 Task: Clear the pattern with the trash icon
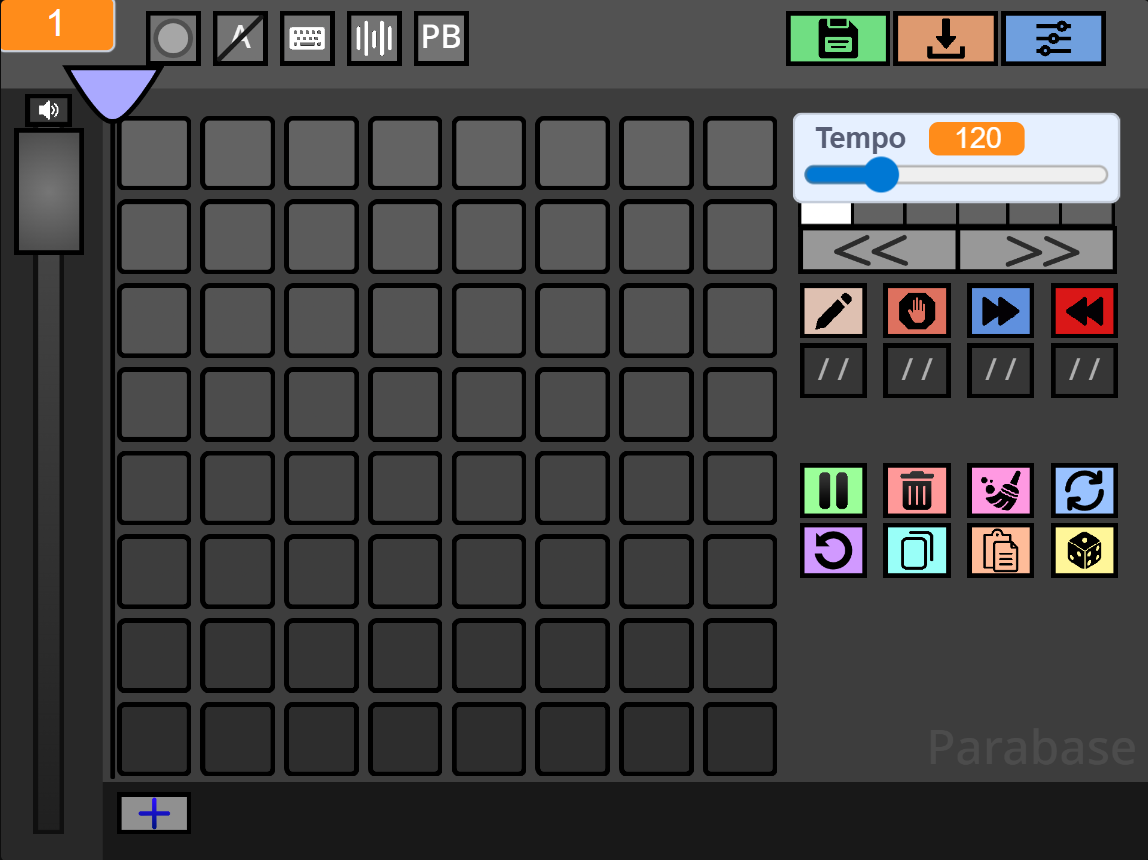point(916,490)
